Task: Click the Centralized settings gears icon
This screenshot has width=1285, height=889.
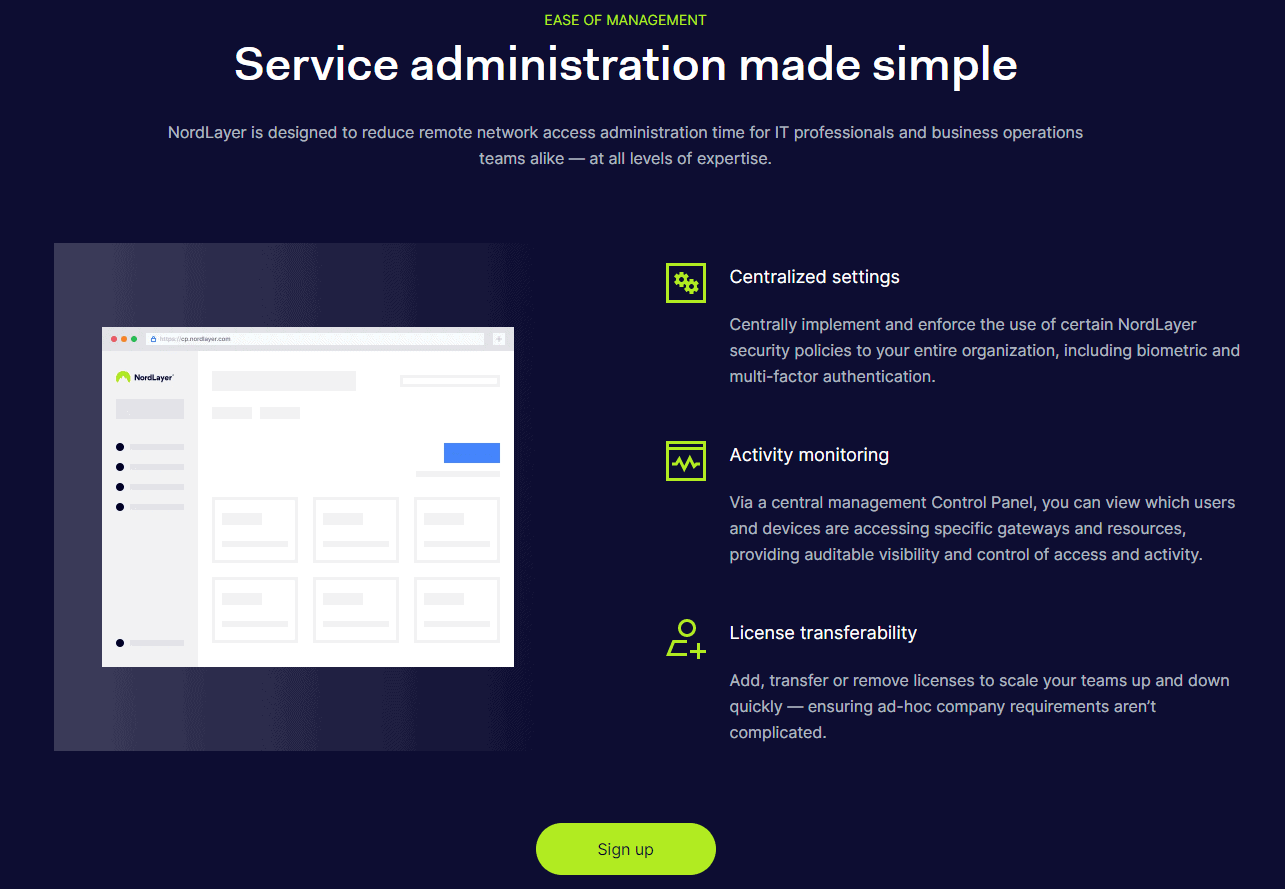Action: coord(686,283)
